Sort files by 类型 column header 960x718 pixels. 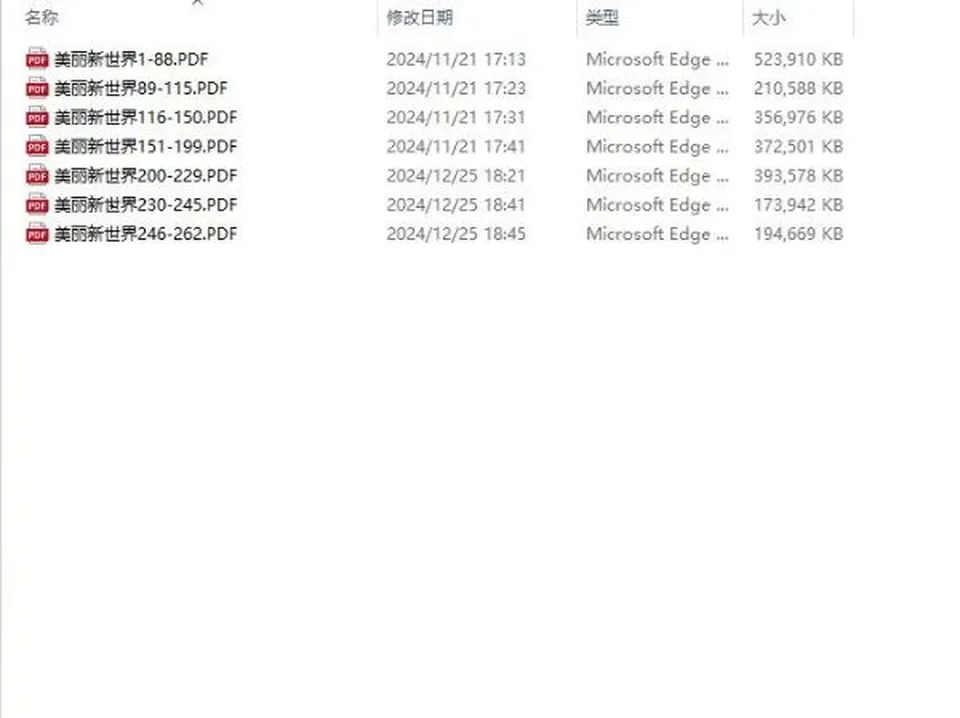coord(602,18)
